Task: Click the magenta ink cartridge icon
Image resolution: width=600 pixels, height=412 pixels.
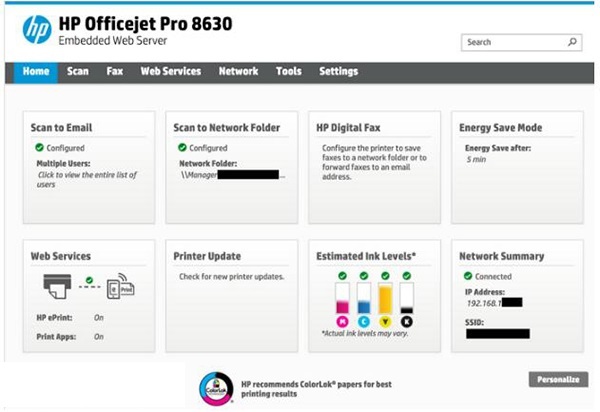Action: pos(342,322)
